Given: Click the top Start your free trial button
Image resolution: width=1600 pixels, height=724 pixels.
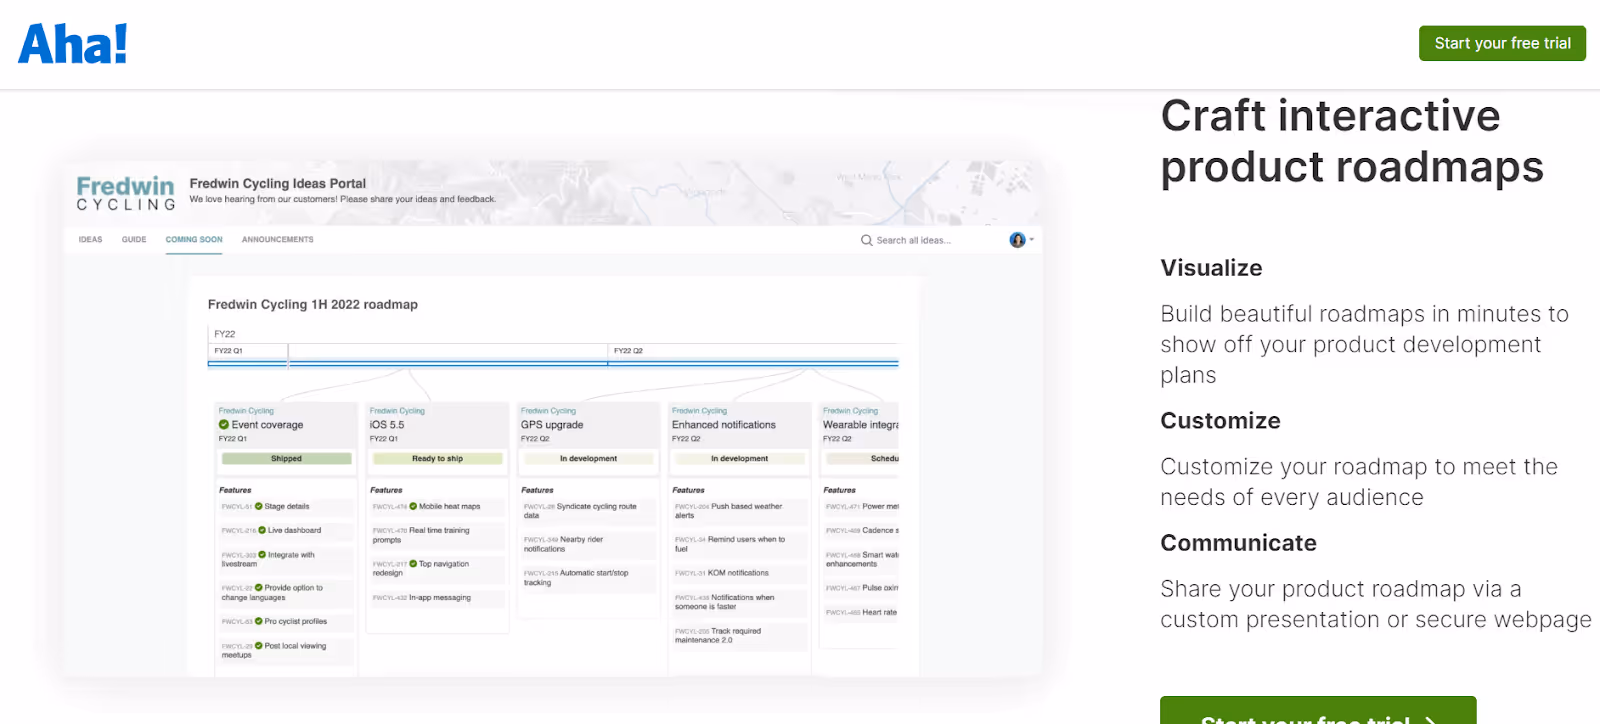Looking at the screenshot, I should (1502, 43).
